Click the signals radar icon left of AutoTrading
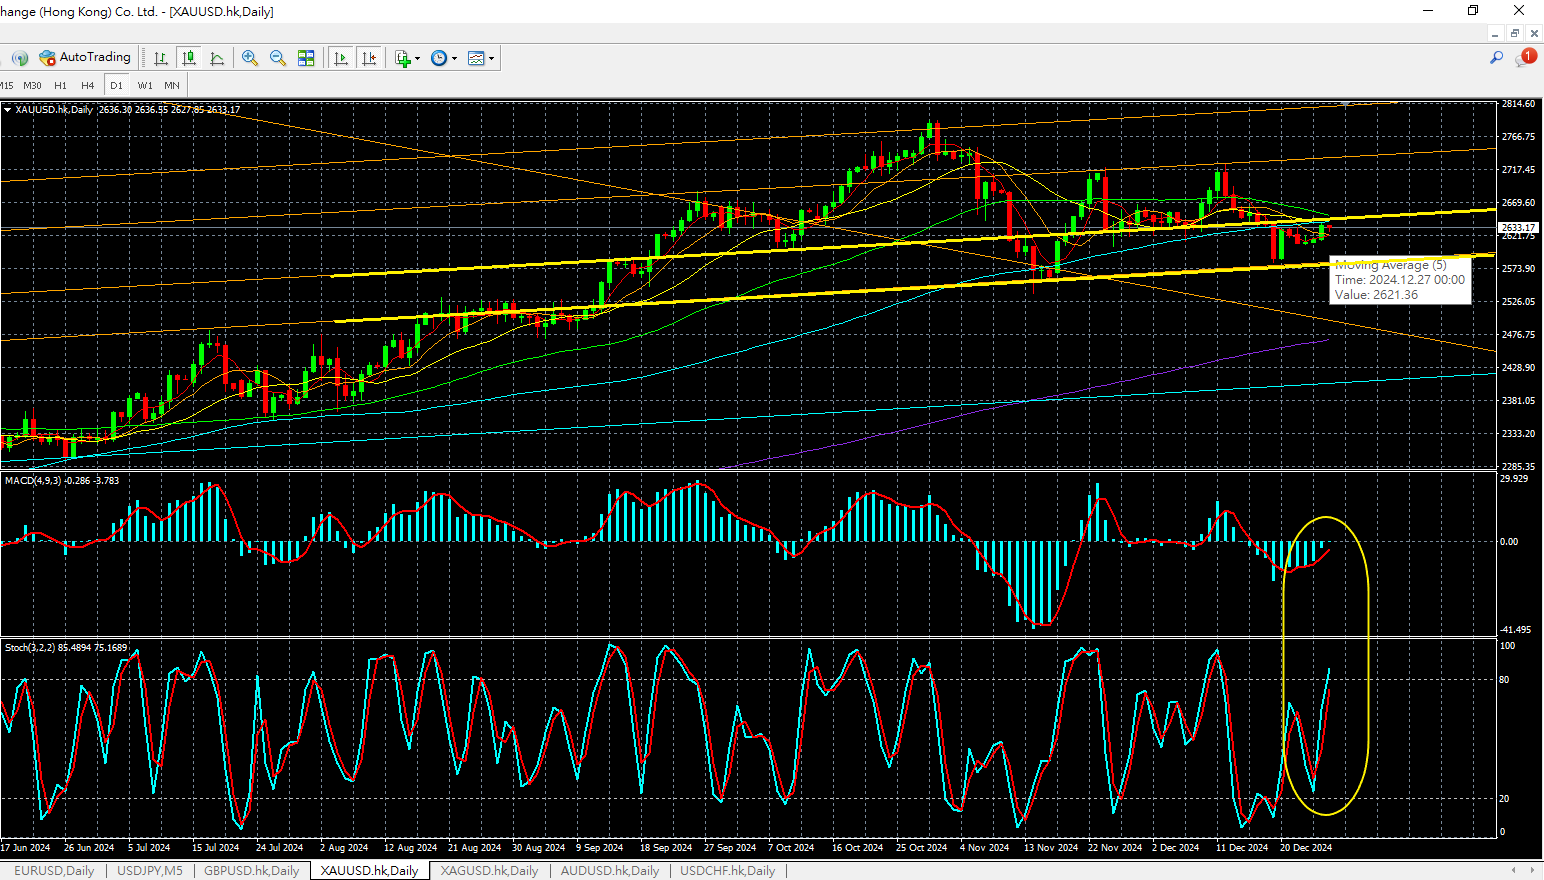The width and height of the screenshot is (1544, 880). [19, 58]
